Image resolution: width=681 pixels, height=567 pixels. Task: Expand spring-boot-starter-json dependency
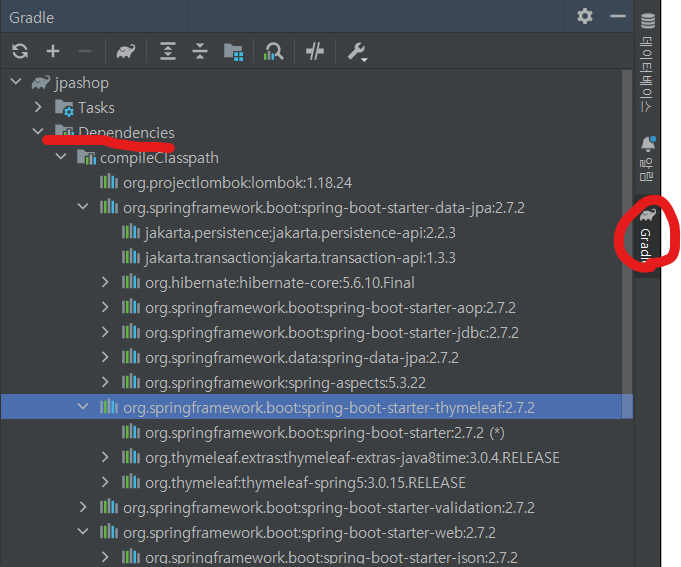pyautogui.click(x=105, y=557)
